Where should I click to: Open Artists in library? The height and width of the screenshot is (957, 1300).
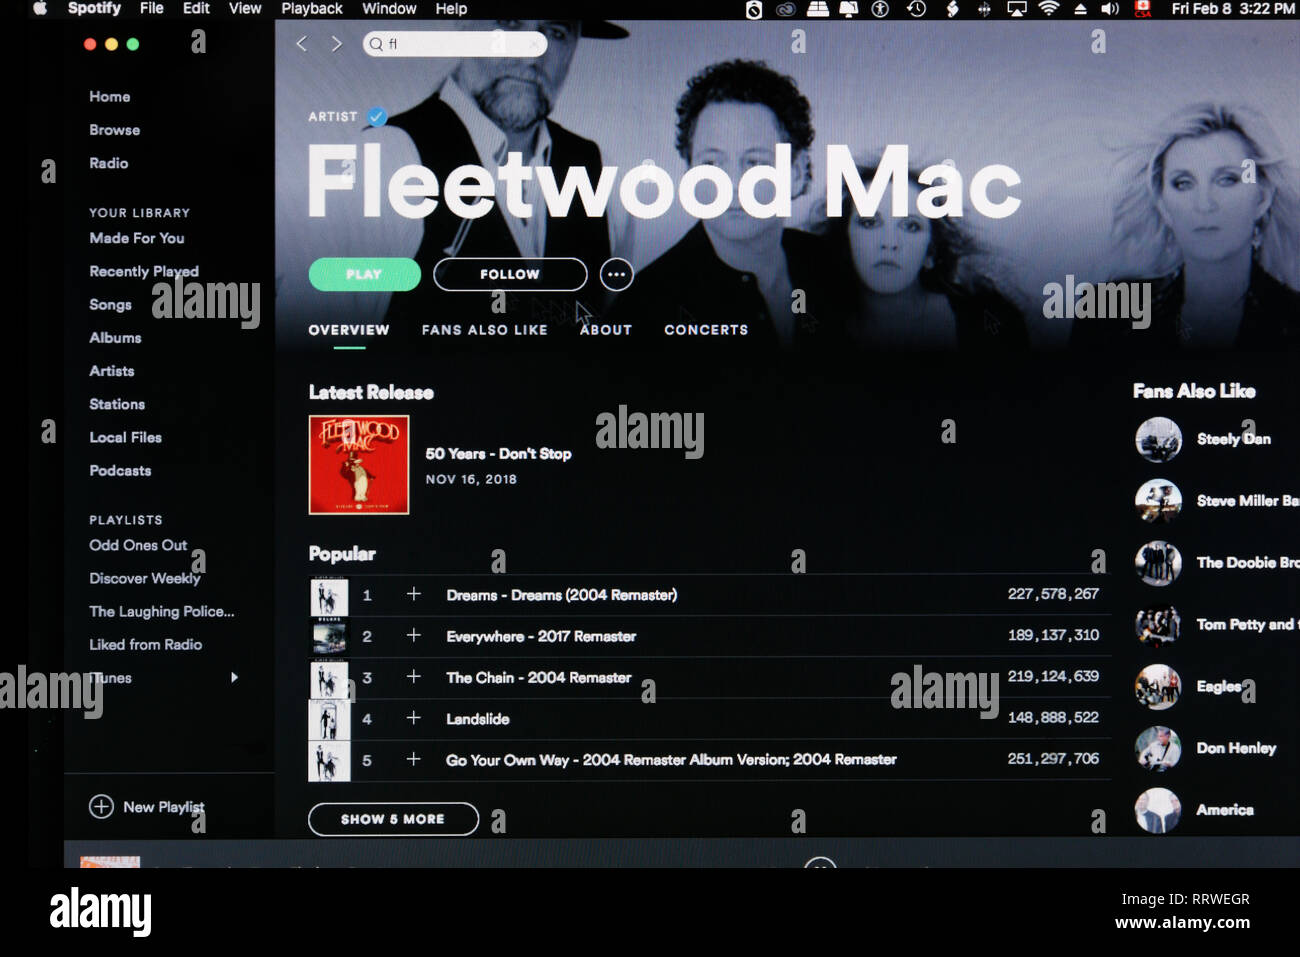pos(112,371)
